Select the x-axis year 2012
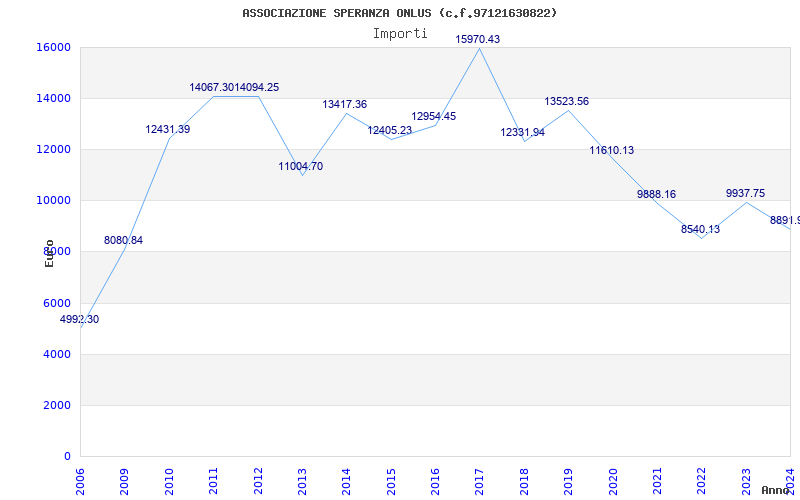 click(258, 482)
